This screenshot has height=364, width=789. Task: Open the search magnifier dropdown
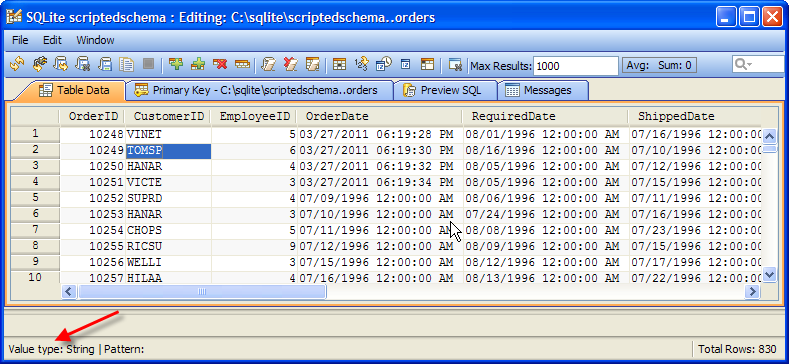(743, 65)
